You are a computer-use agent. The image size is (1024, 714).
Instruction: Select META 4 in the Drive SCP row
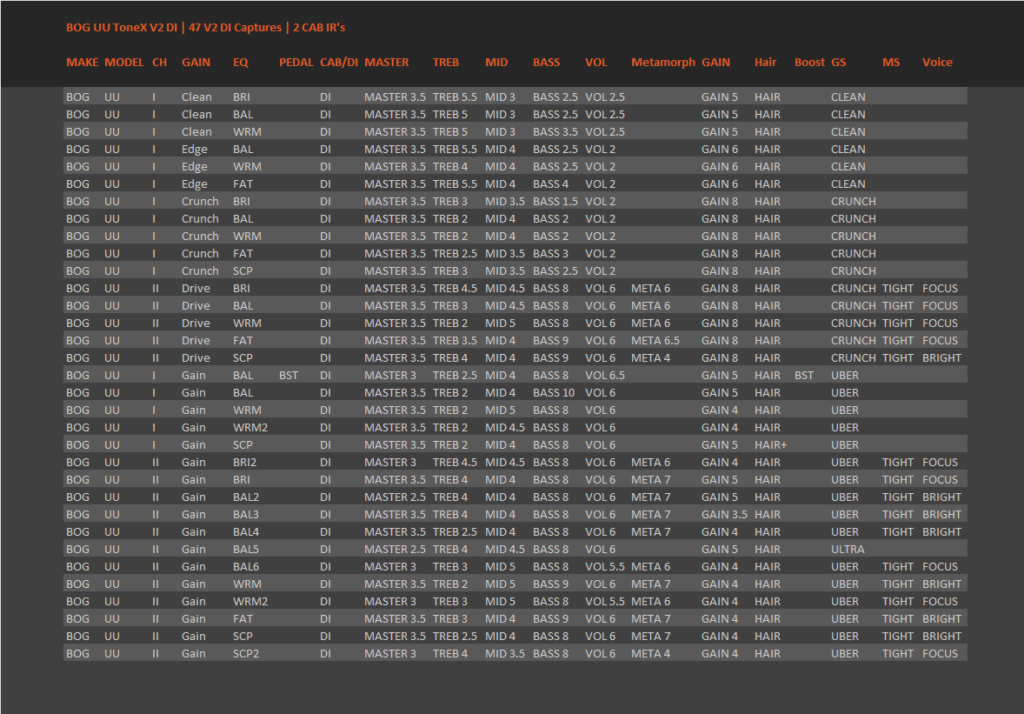[x=650, y=358]
